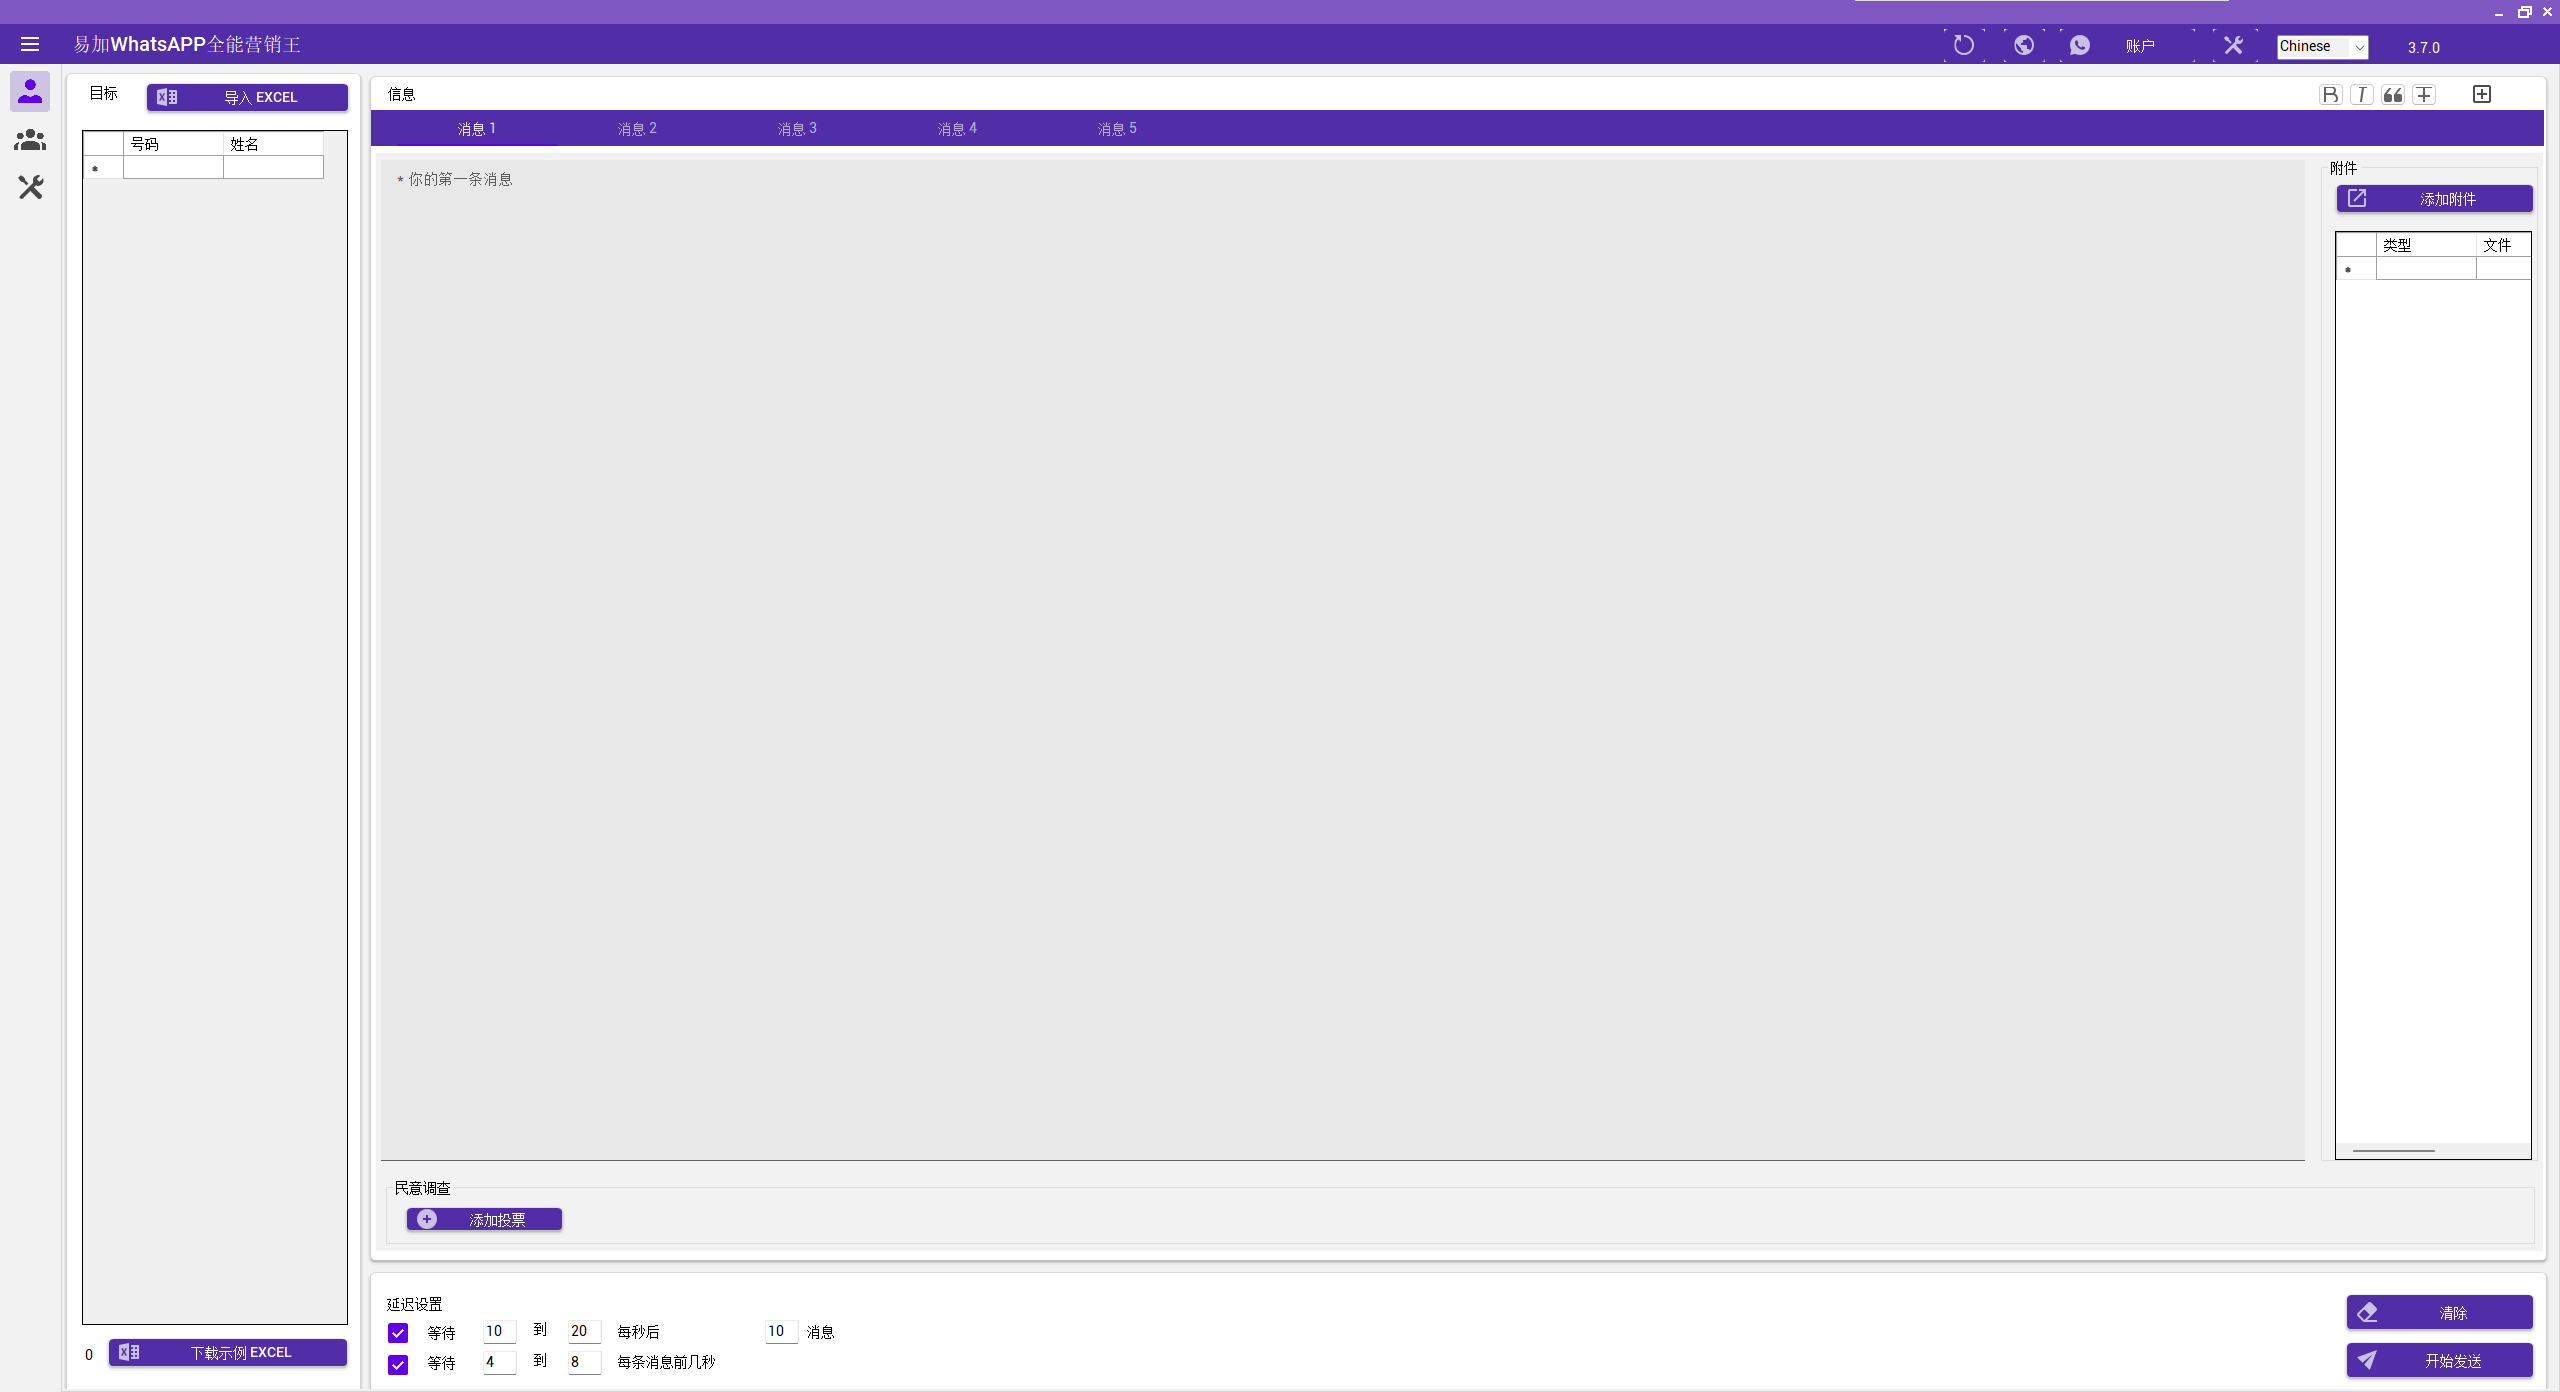Open the Chinese language dropdown
This screenshot has width=2560, height=1392.
tap(2322, 46)
